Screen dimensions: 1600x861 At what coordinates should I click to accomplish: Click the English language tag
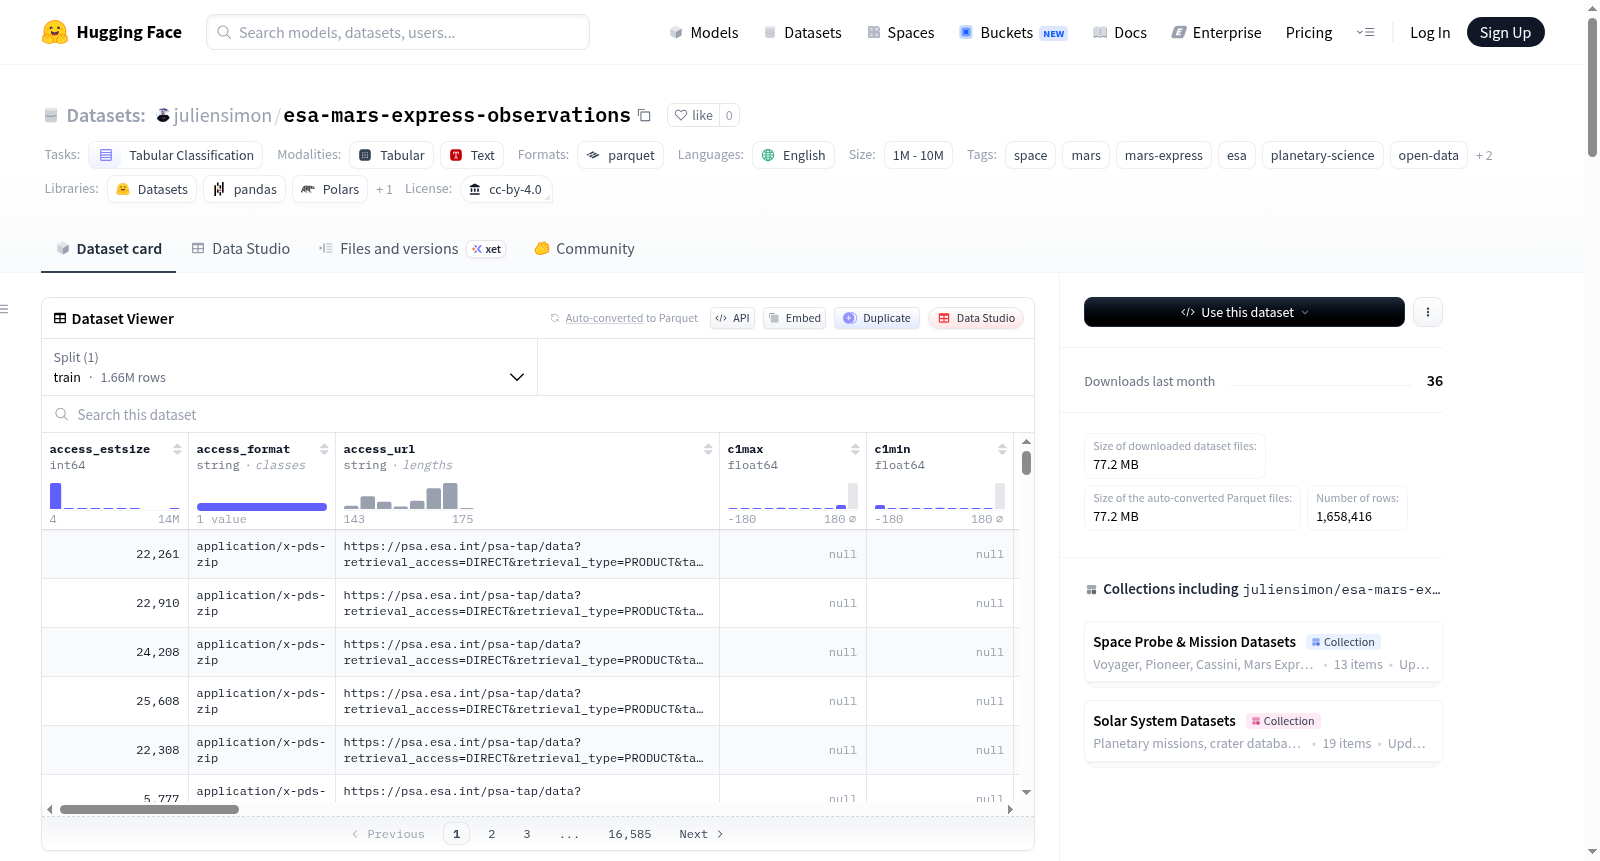pos(794,155)
